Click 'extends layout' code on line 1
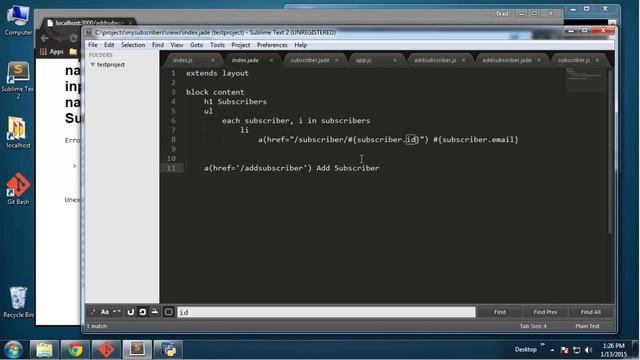 coord(217,73)
